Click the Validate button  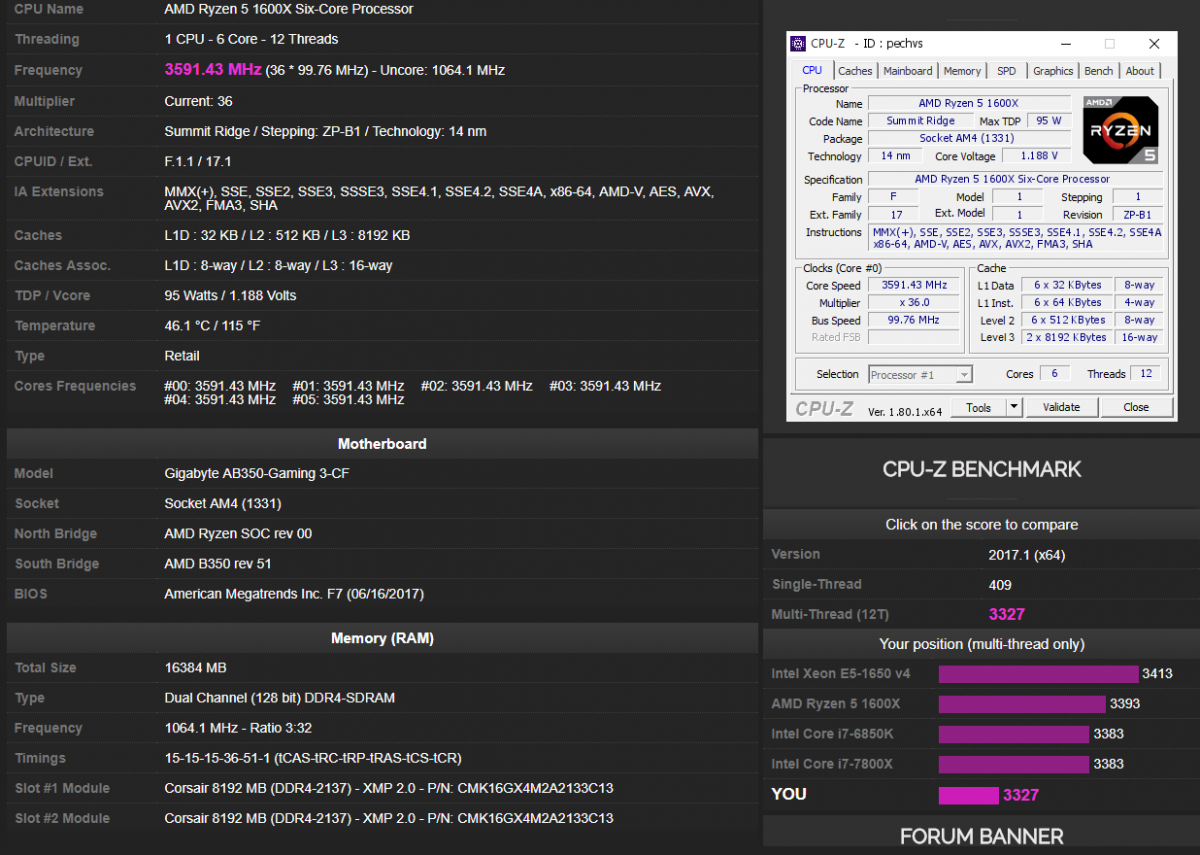(x=1061, y=407)
